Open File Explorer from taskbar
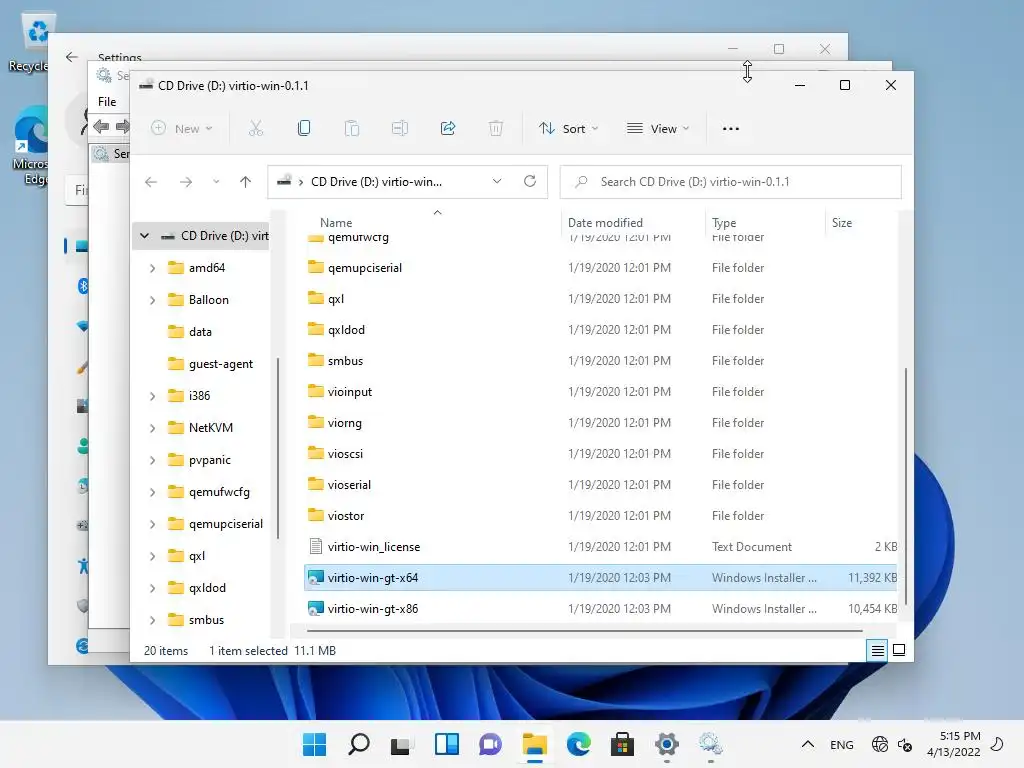The image size is (1024, 768). (535, 744)
